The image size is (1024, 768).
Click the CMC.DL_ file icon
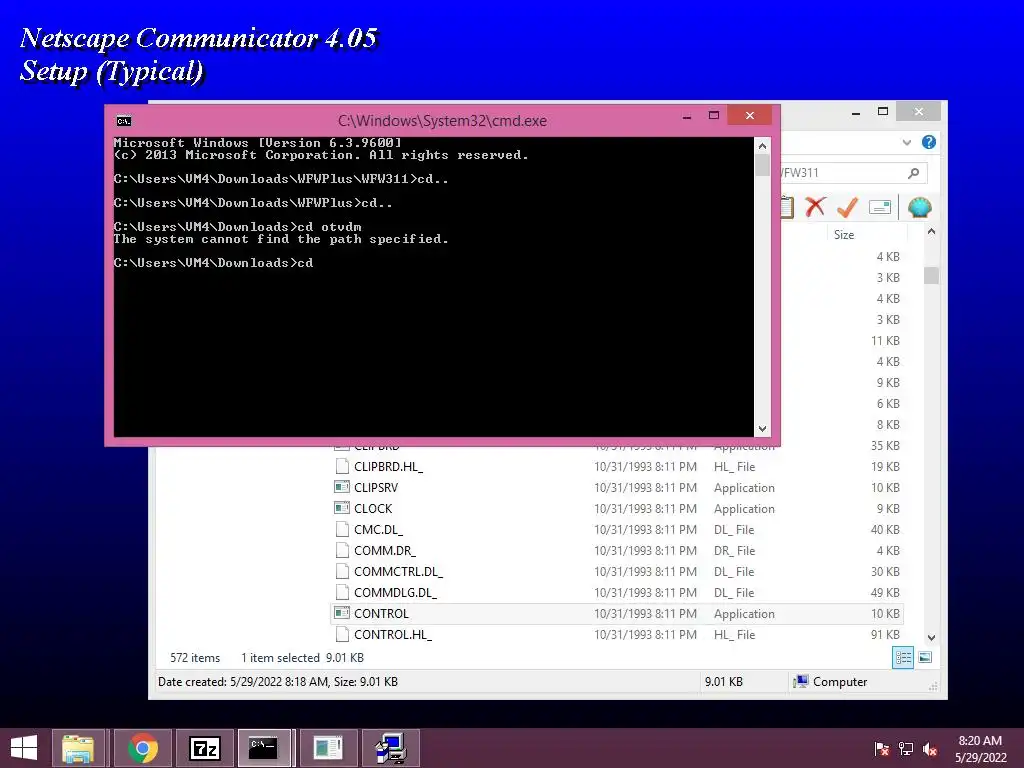pyautogui.click(x=342, y=529)
